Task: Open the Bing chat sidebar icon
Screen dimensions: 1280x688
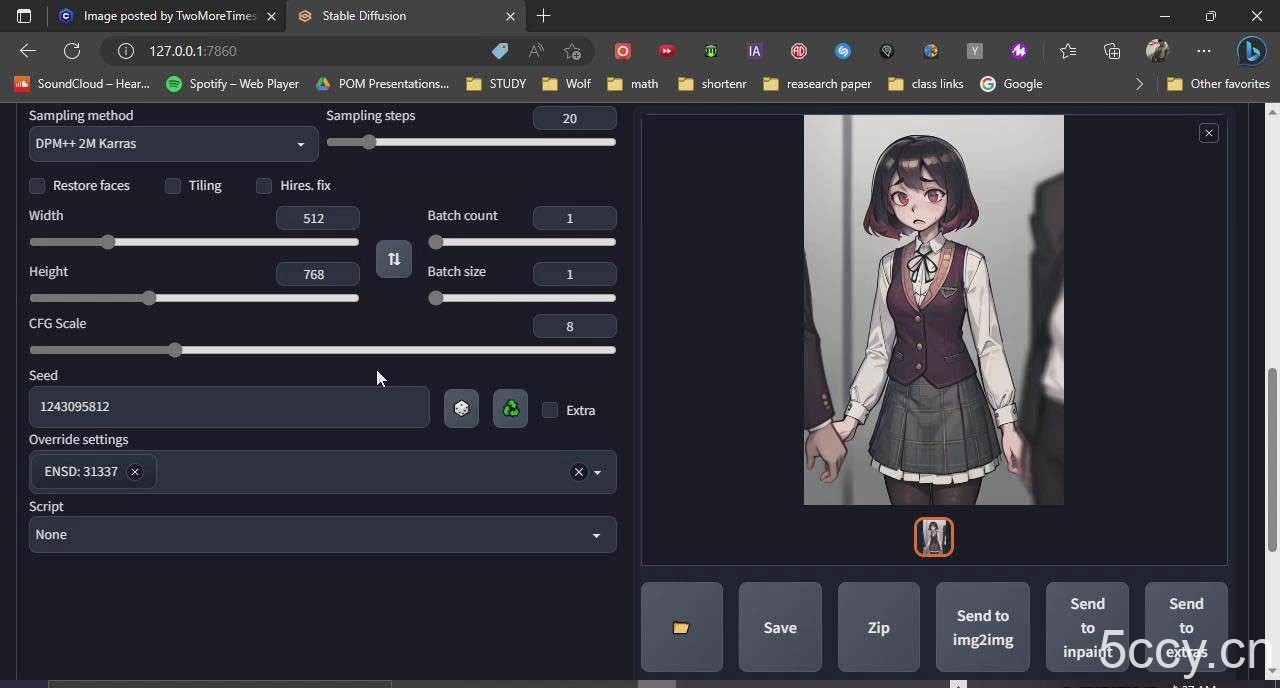Action: pyautogui.click(x=1251, y=51)
